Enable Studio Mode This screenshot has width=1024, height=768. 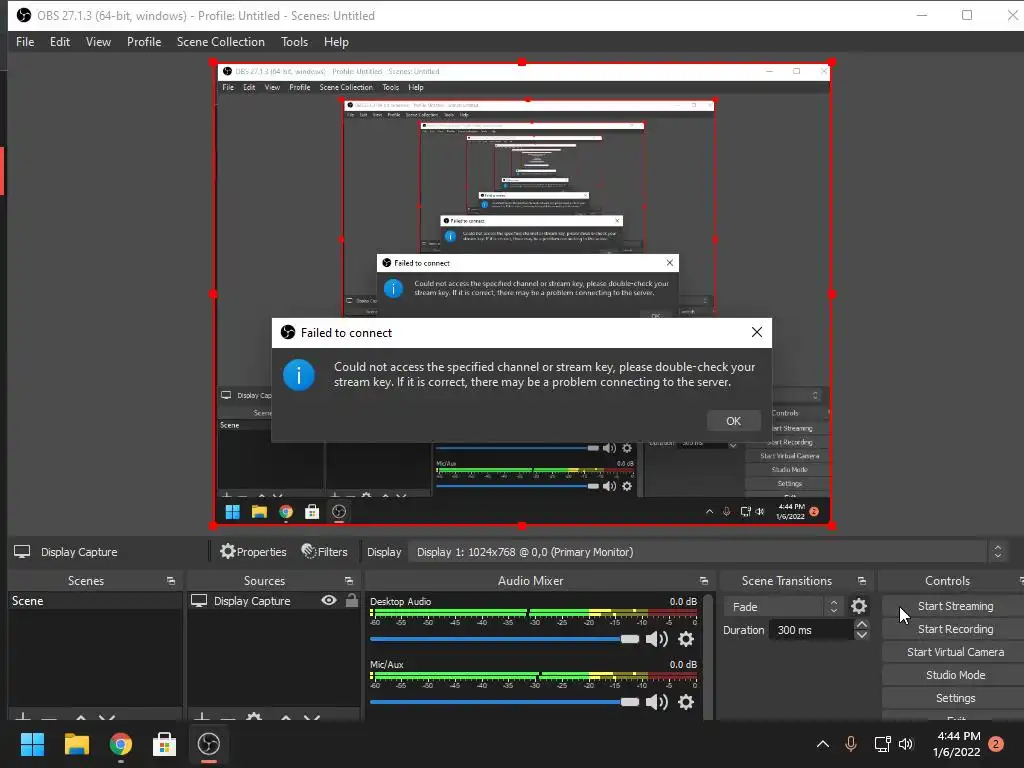pos(955,675)
